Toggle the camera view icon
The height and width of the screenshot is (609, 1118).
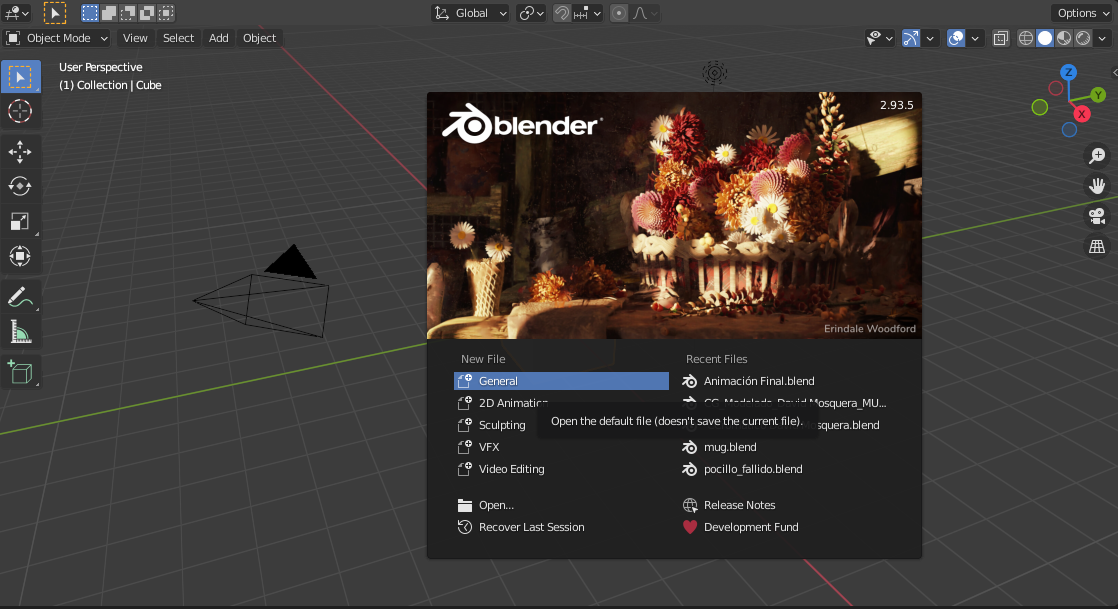[1097, 216]
